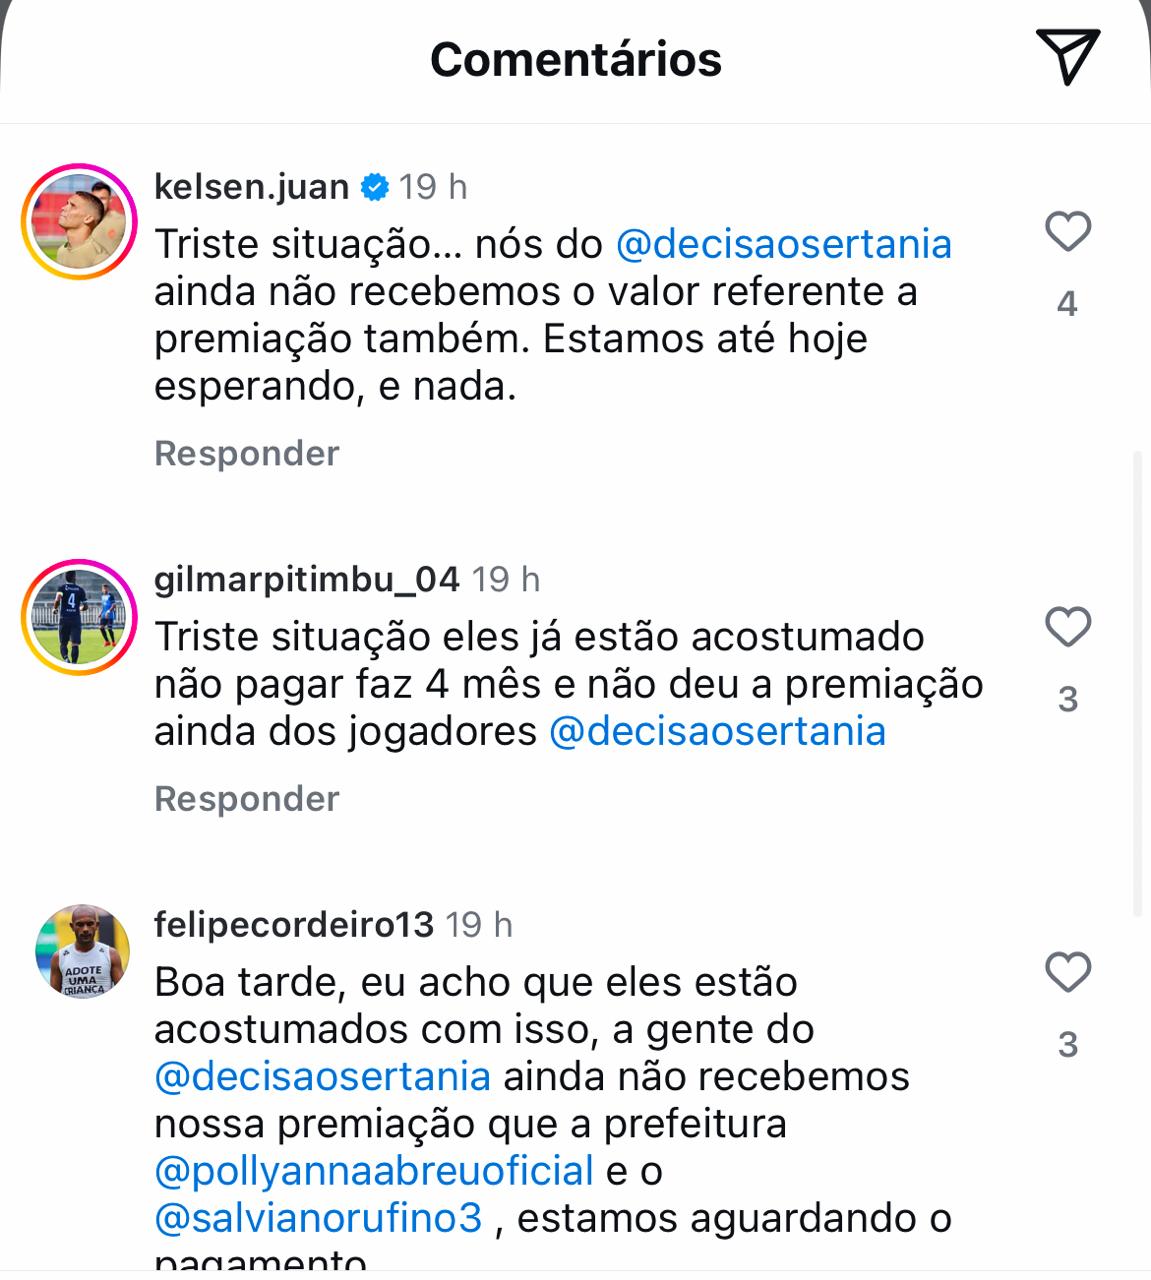Screen dimensions: 1151x1280
Task: Open the @pollyannaabreuoficial mention
Action: (x=374, y=1170)
